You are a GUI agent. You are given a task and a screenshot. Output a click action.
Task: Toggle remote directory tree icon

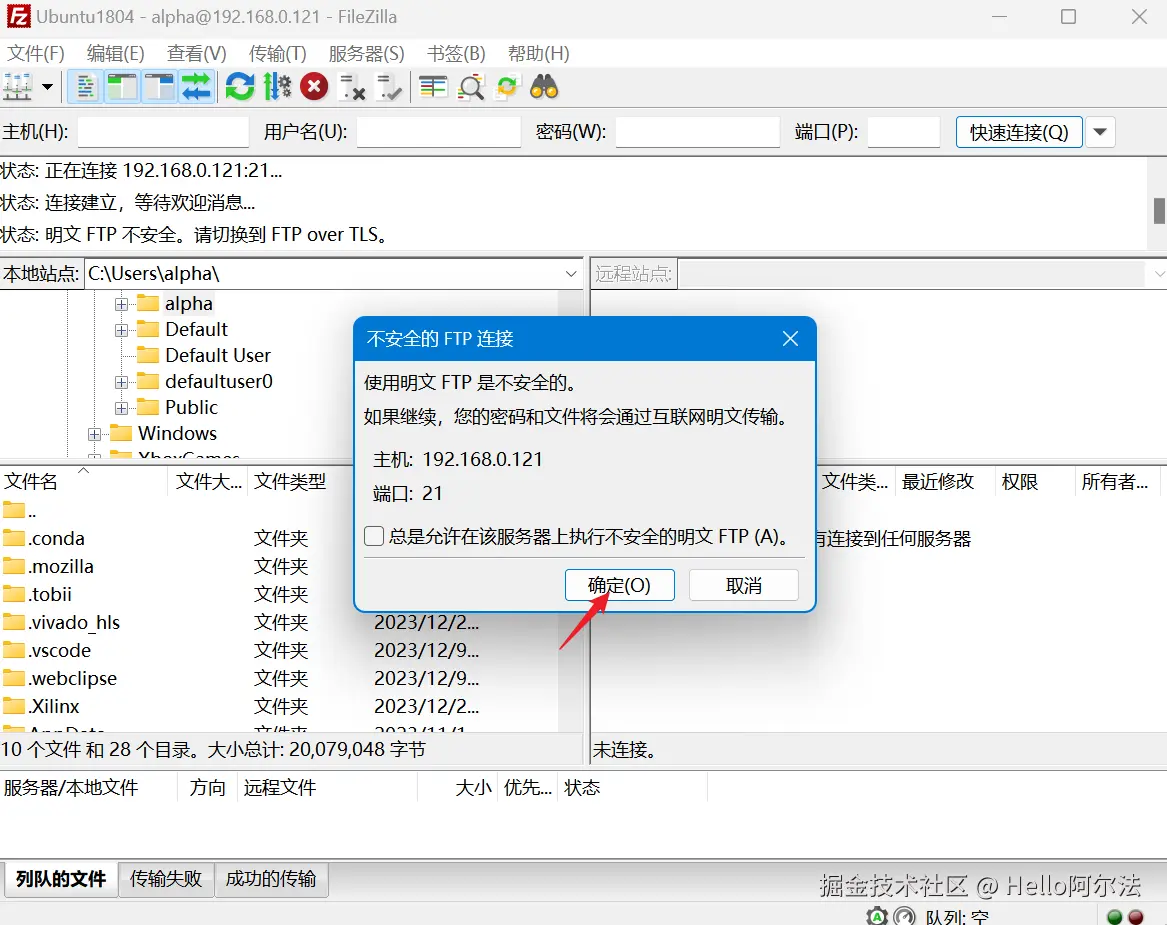(x=159, y=88)
